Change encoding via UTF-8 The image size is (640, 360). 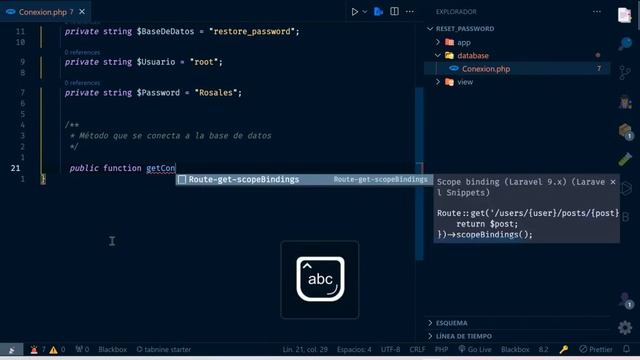point(390,349)
